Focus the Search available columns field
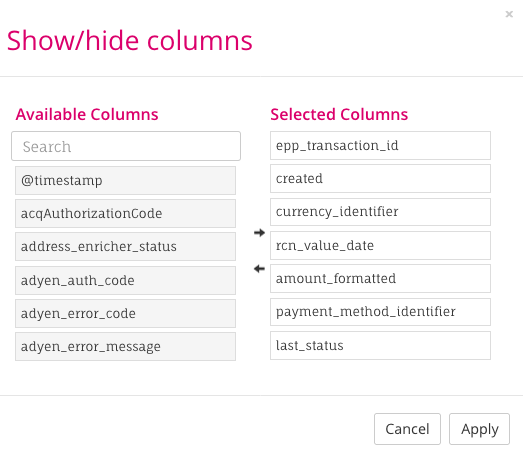 (x=126, y=146)
